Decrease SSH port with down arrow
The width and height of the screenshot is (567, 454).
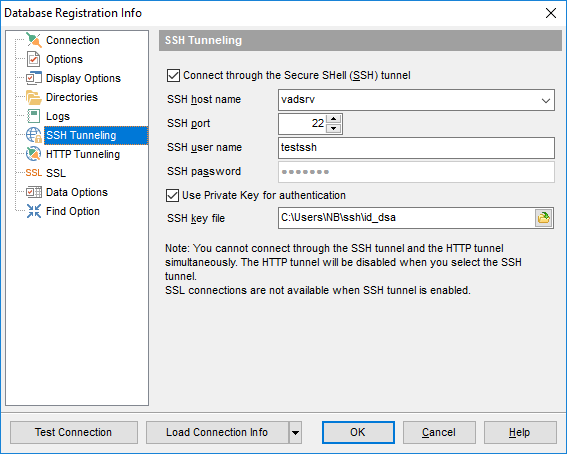(333, 128)
